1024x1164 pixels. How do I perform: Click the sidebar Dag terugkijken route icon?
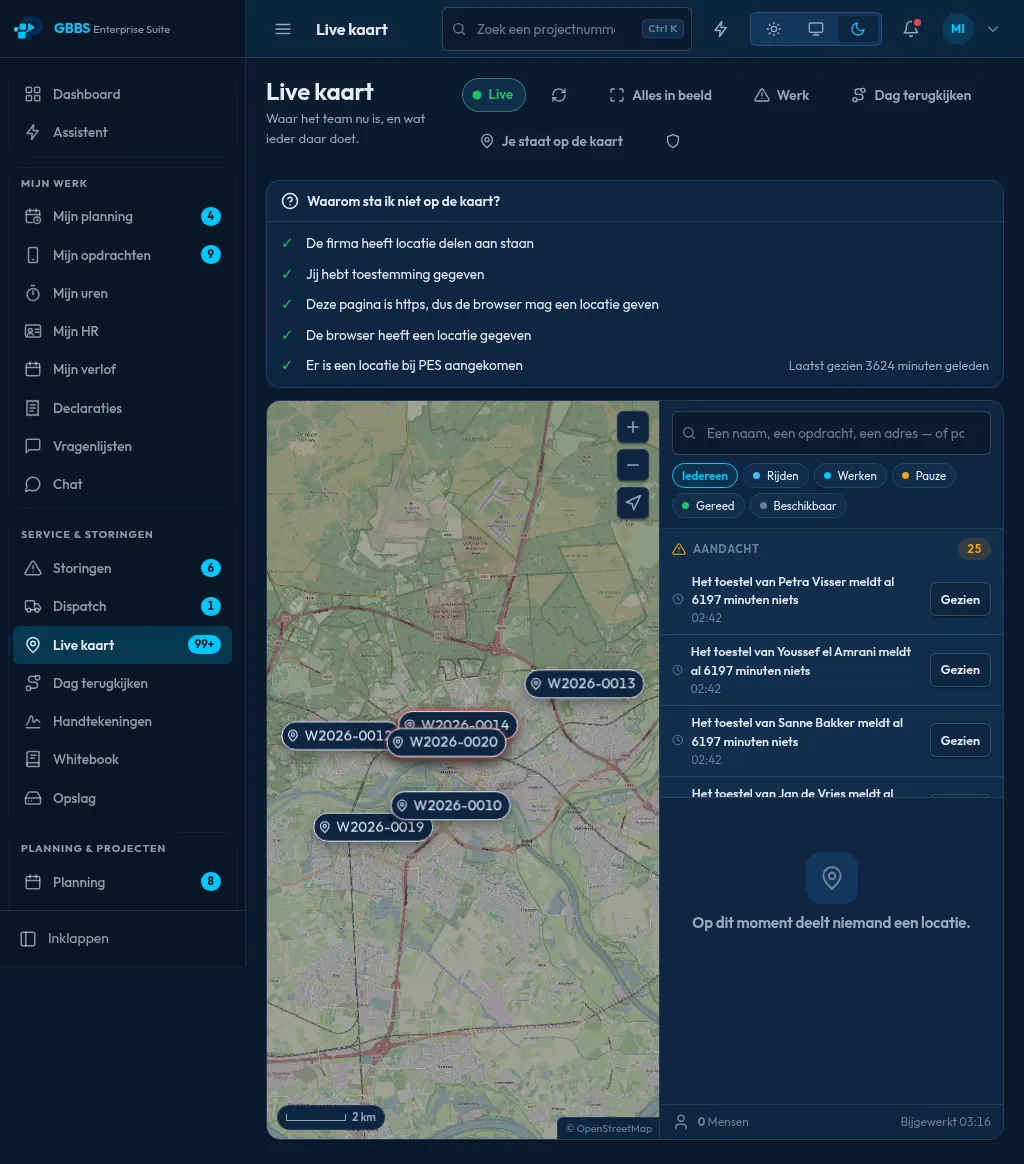coord(33,683)
